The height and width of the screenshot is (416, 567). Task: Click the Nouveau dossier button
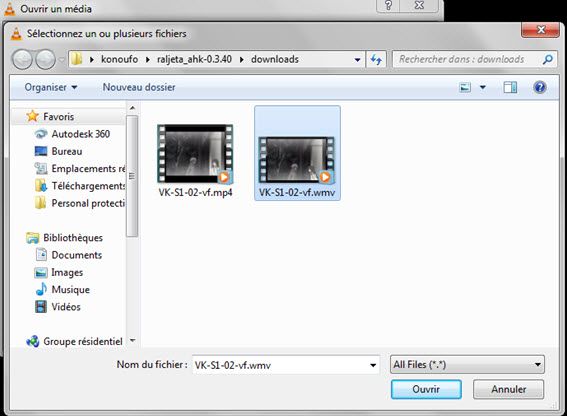pos(139,87)
